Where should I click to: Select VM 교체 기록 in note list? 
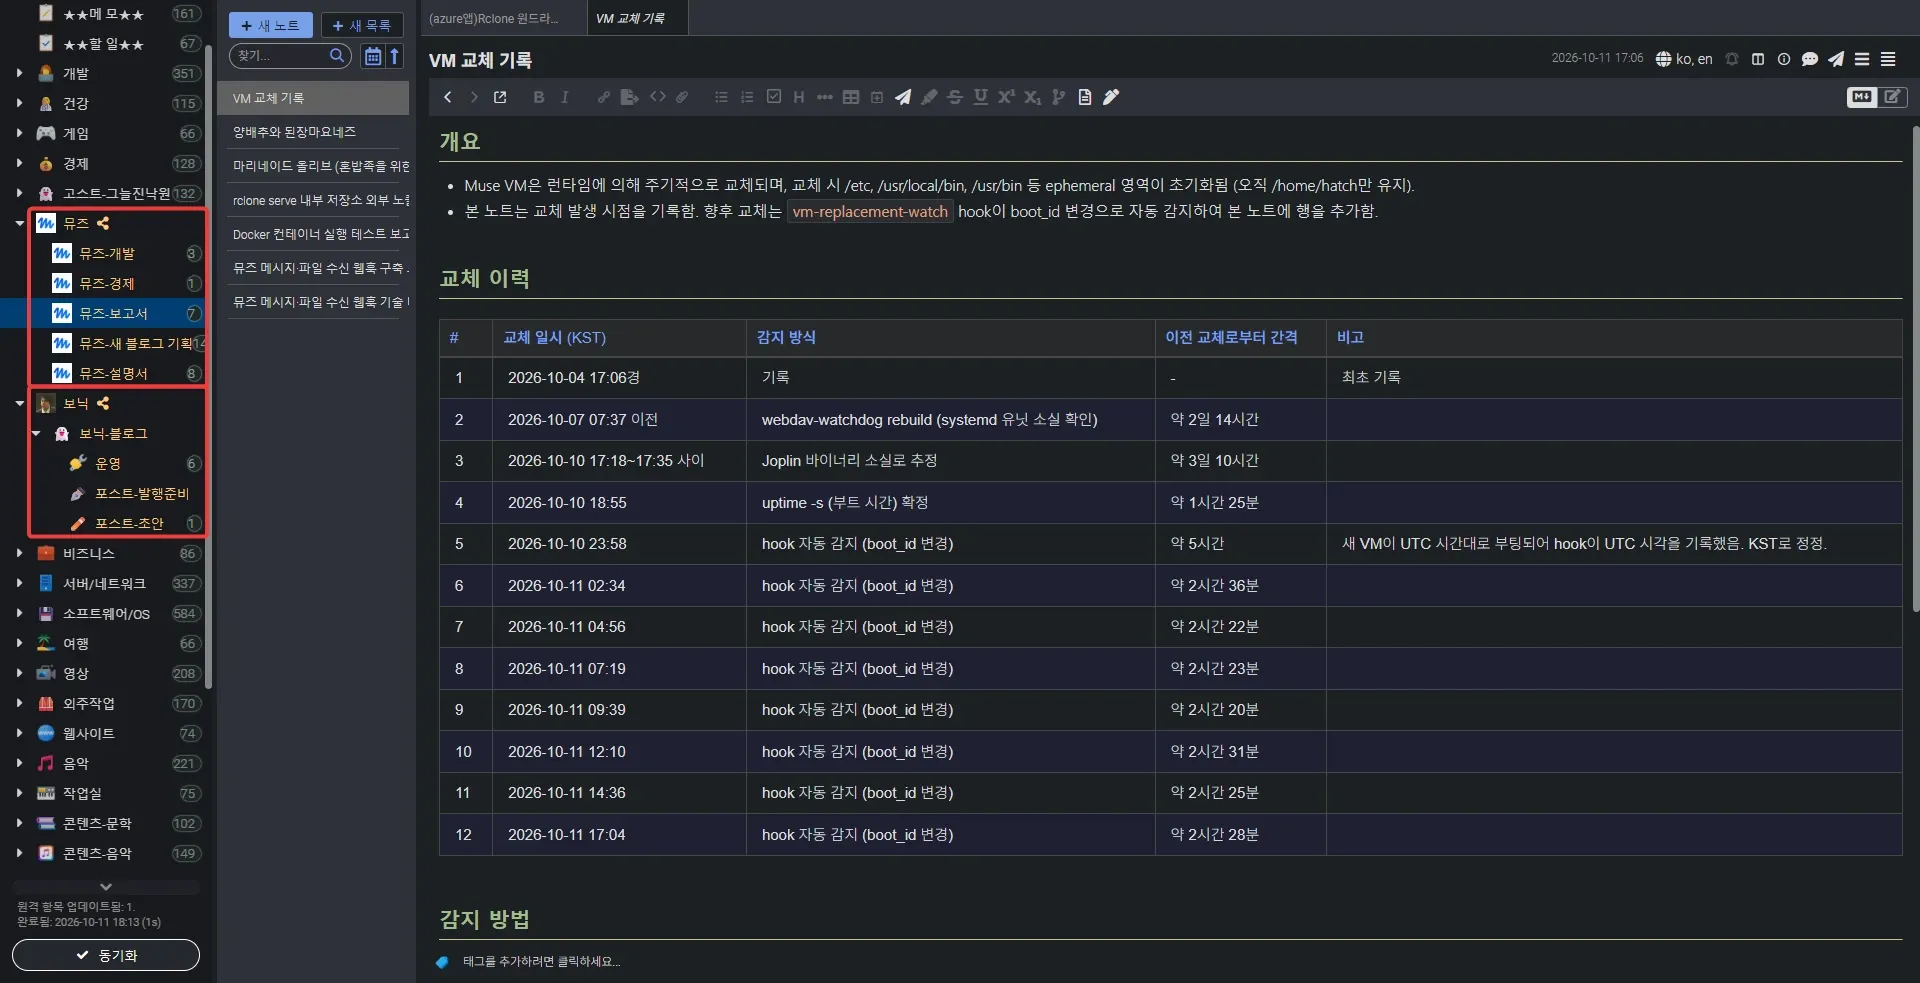tap(313, 98)
